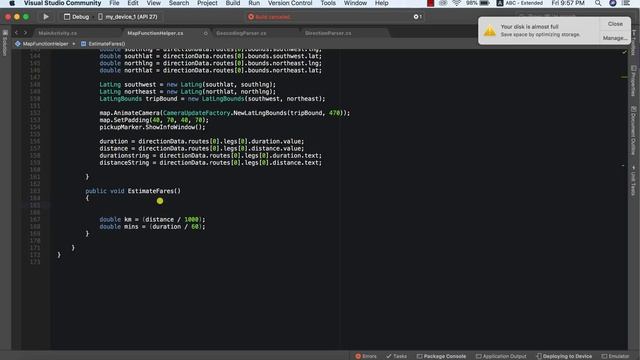Click the 'durationstring =' assignment line
The image size is (640, 360).
[210, 156]
